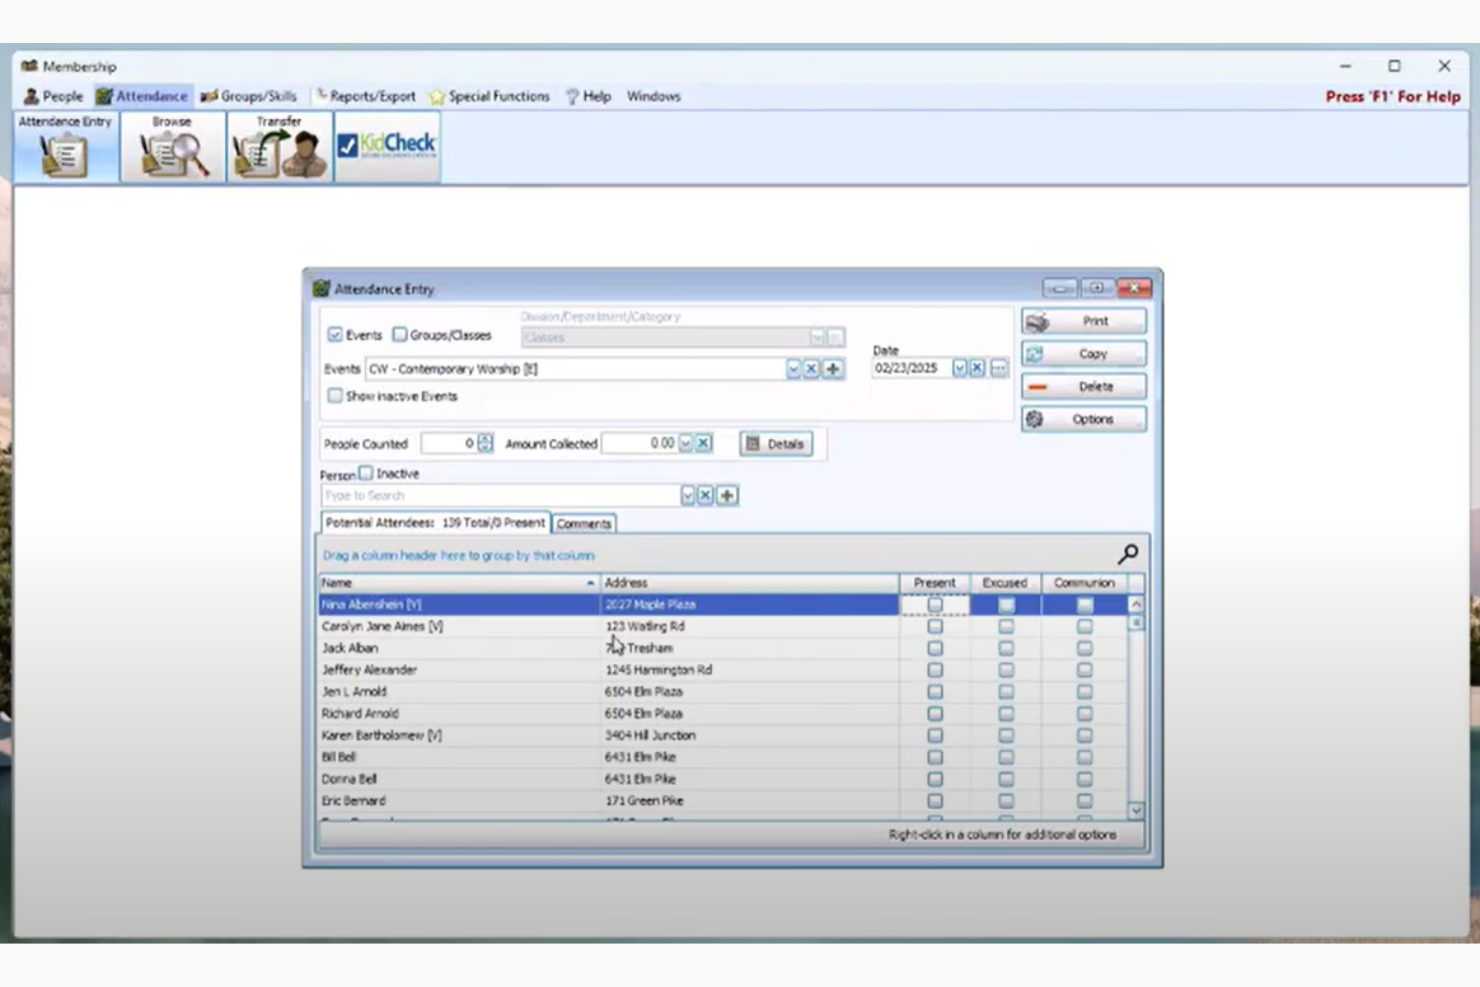
Task: Clear the Events field with its X icon
Action: [812, 369]
